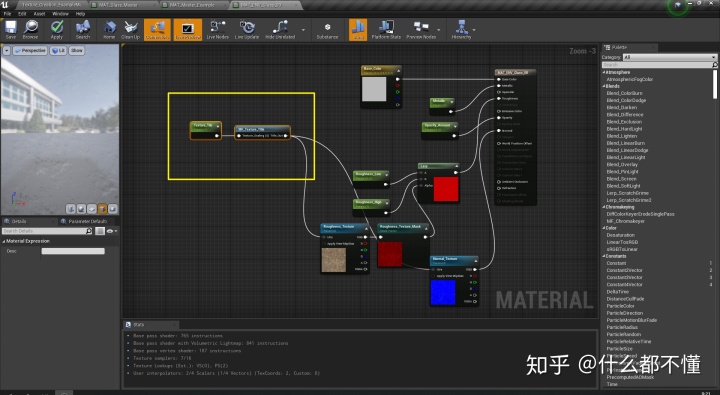Click the Base_Color node white swatch
The width and height of the screenshot is (720, 395).
(374, 89)
